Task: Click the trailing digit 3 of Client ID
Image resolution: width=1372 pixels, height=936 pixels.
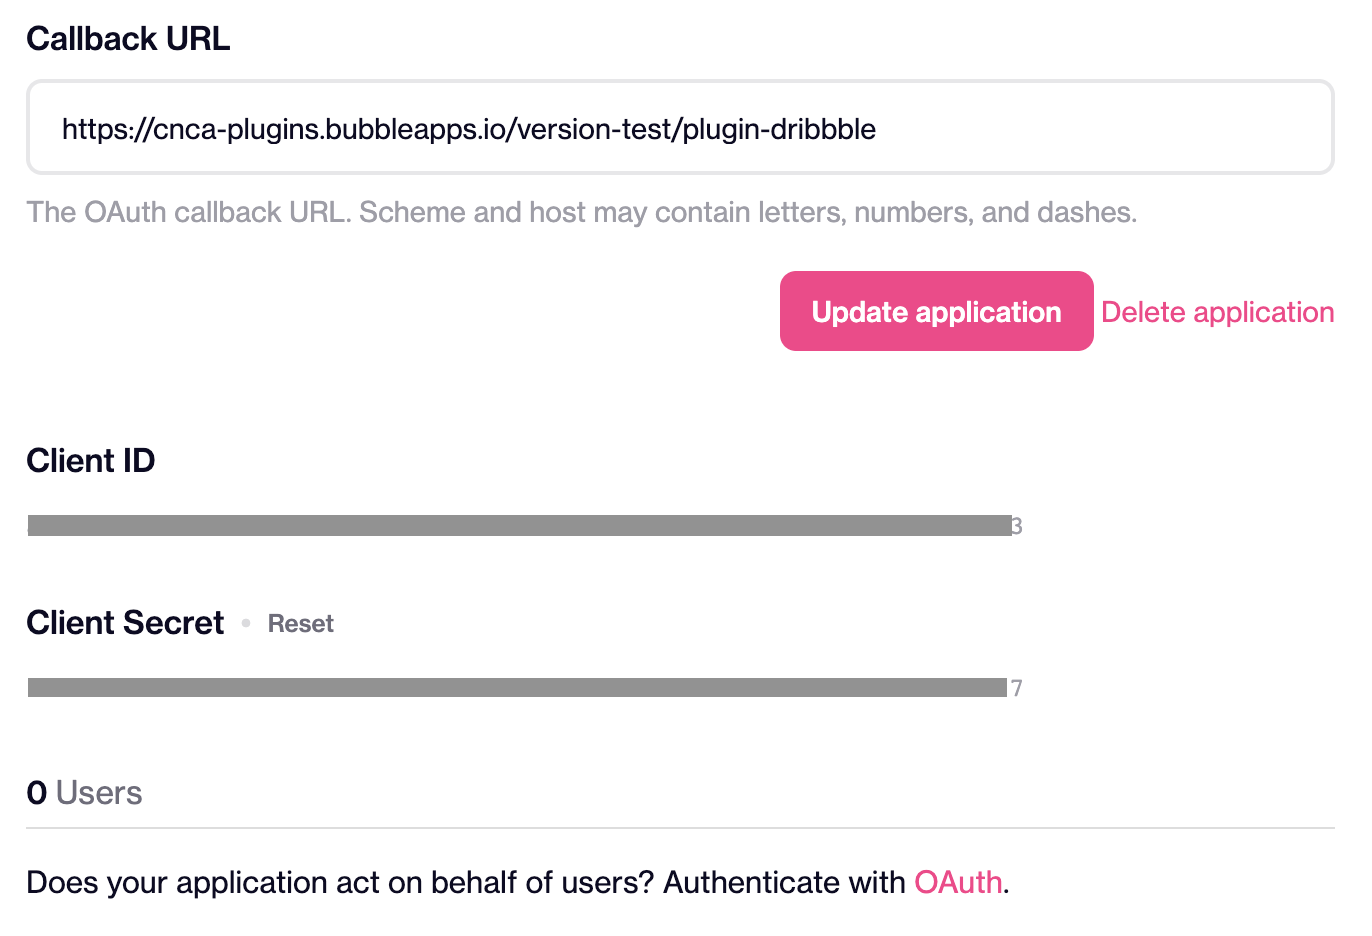Action: click(x=1017, y=527)
